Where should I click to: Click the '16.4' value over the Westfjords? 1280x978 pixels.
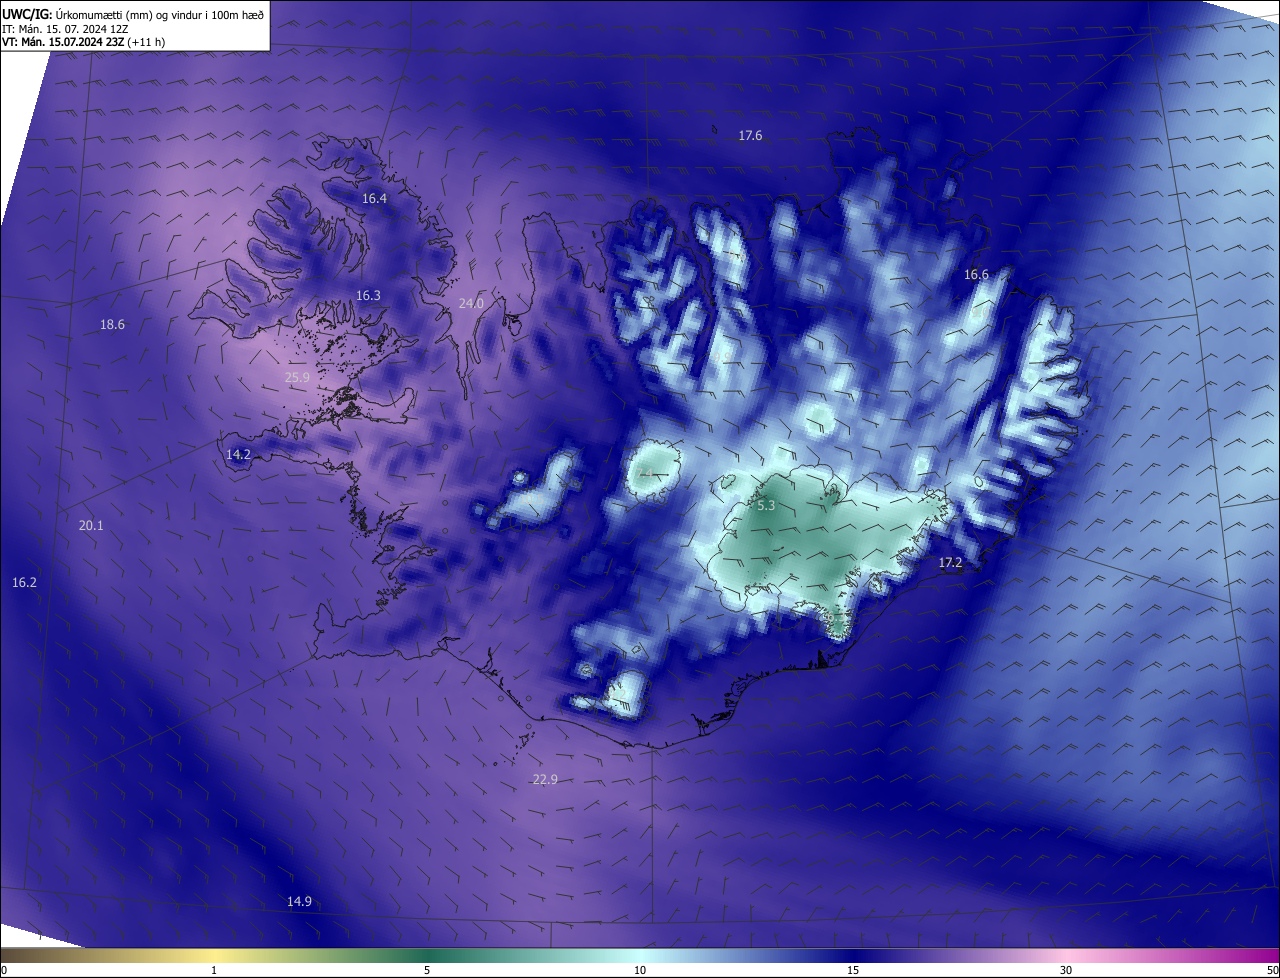374,199
